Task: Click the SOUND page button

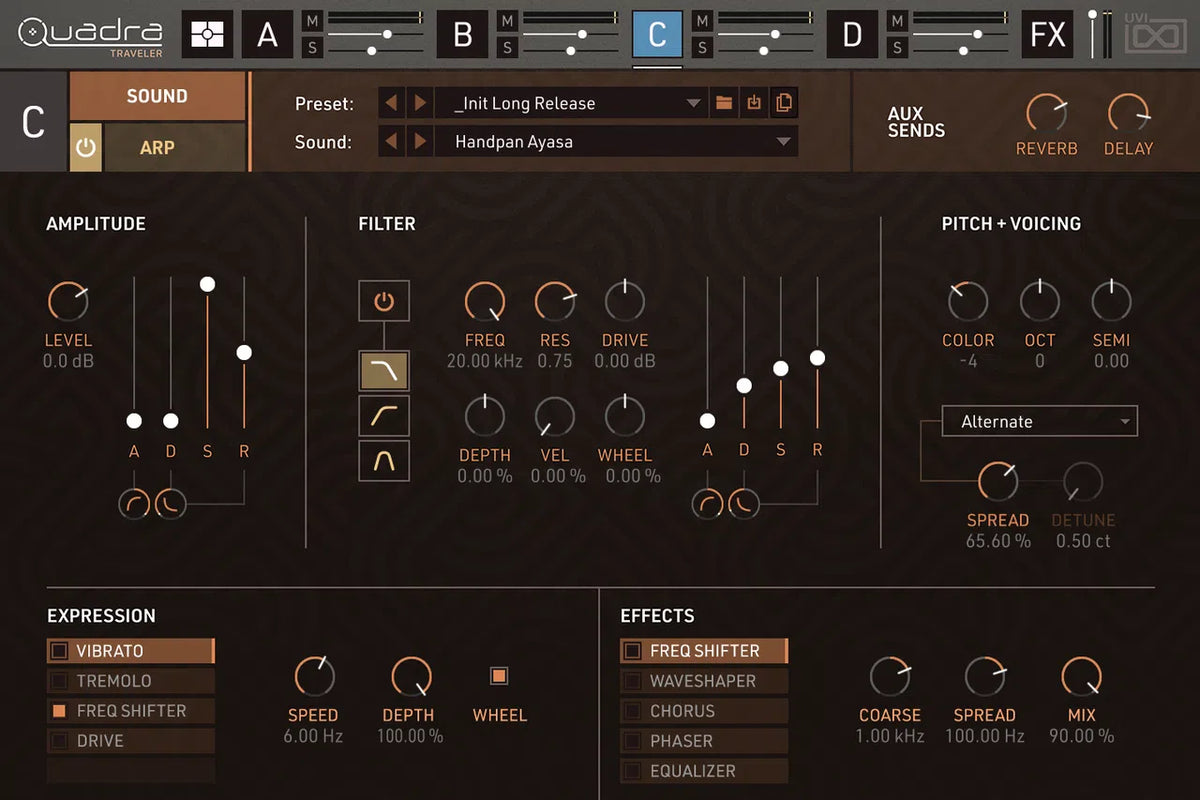Action: pyautogui.click(x=157, y=97)
